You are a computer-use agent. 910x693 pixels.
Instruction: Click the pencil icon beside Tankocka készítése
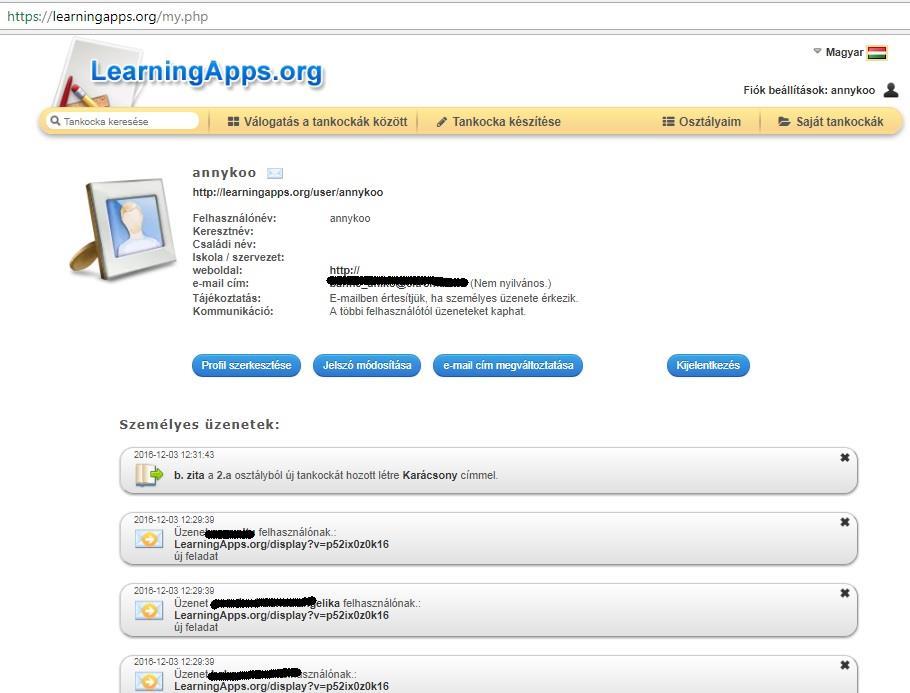[x=442, y=122]
